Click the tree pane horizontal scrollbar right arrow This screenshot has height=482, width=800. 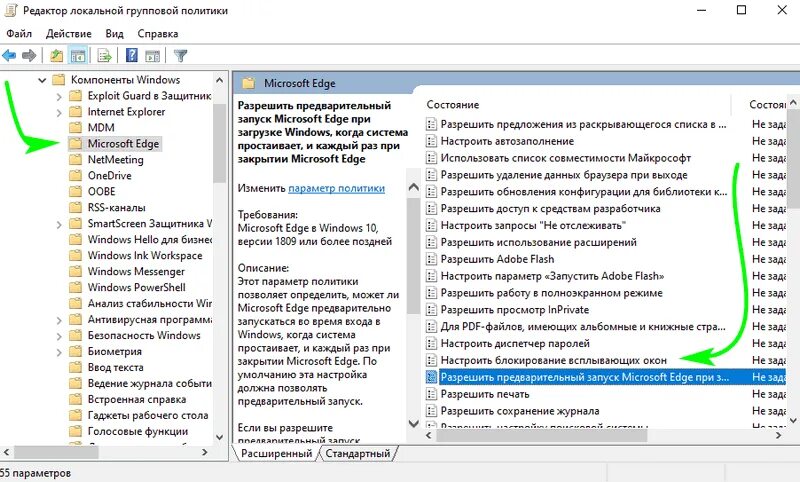point(205,452)
